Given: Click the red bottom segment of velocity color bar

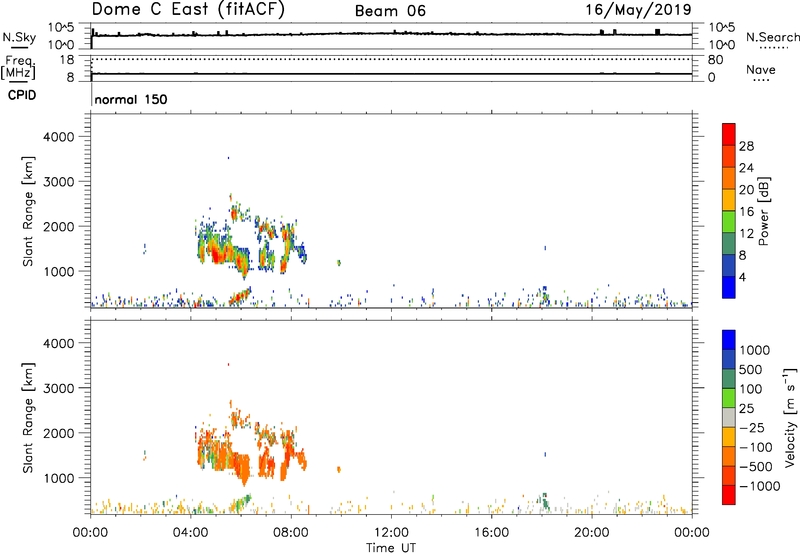Looking at the screenshot, I should click(x=729, y=495).
